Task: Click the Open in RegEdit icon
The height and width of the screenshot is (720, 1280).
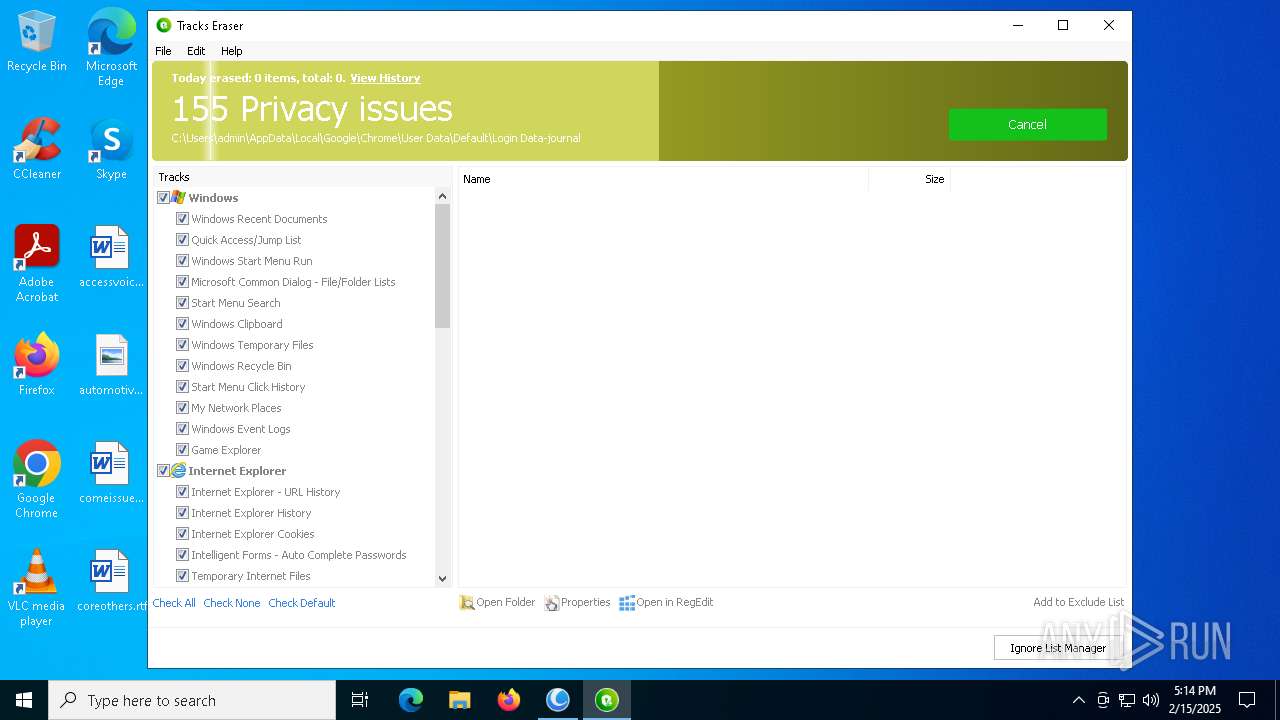Action: (627, 603)
